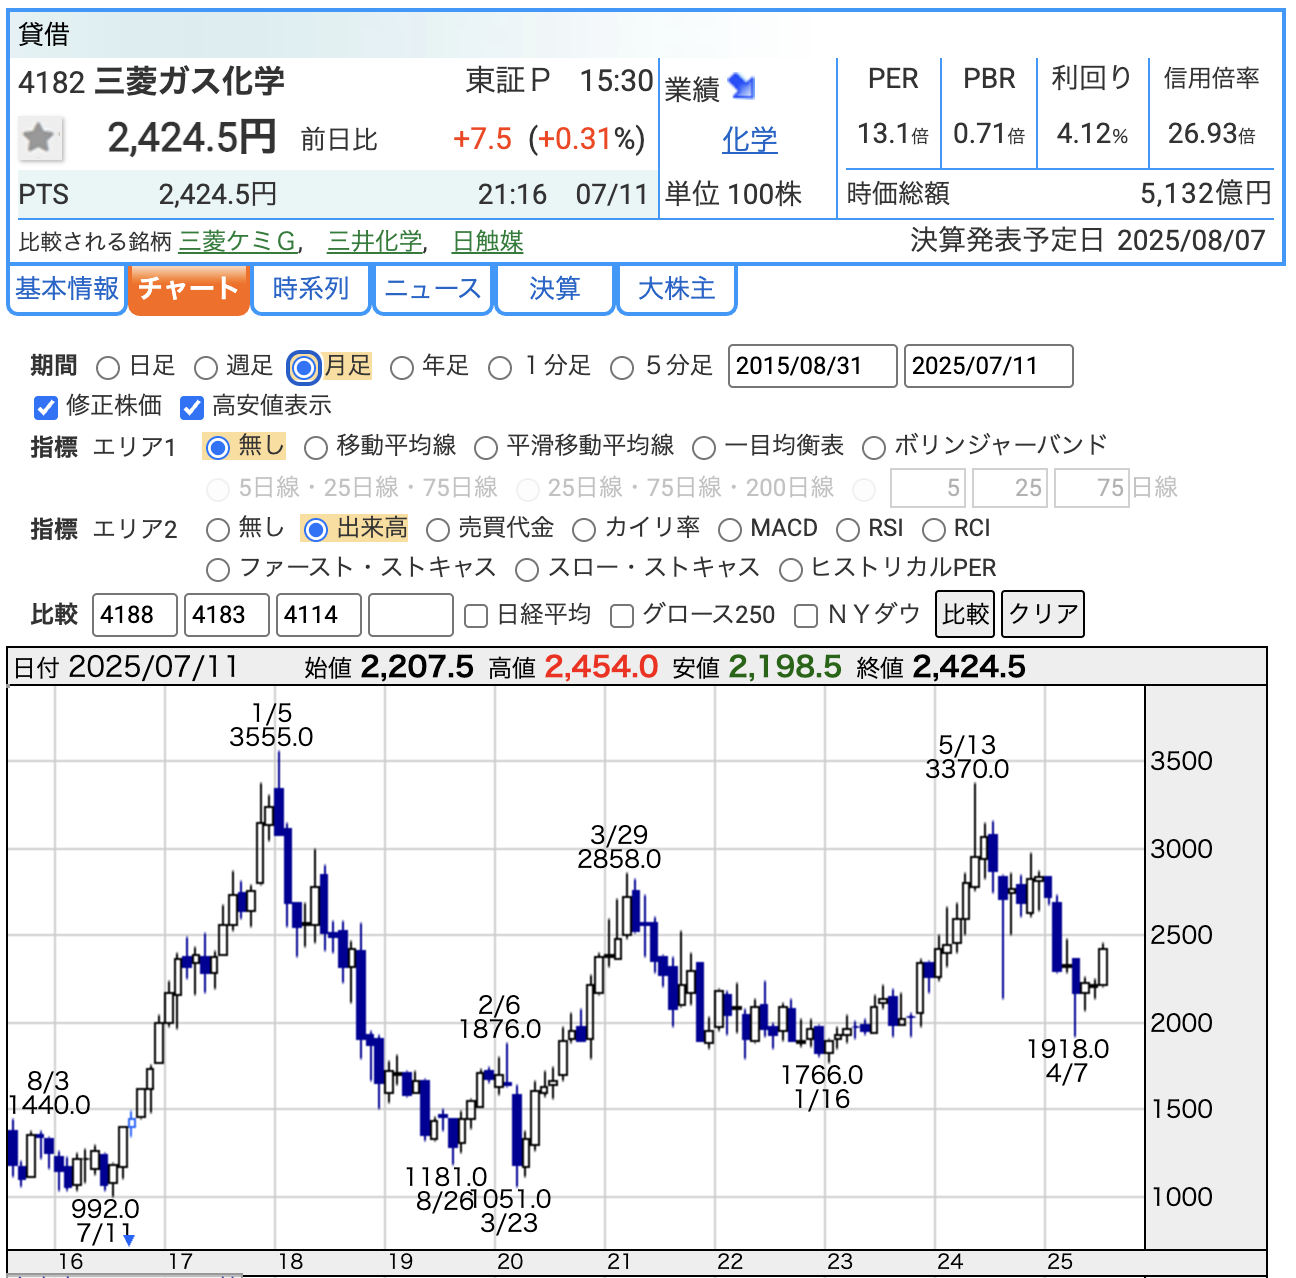The height and width of the screenshot is (1278, 1296).
Task: Toggle the 修正株価 checkbox
Action: tap(45, 407)
